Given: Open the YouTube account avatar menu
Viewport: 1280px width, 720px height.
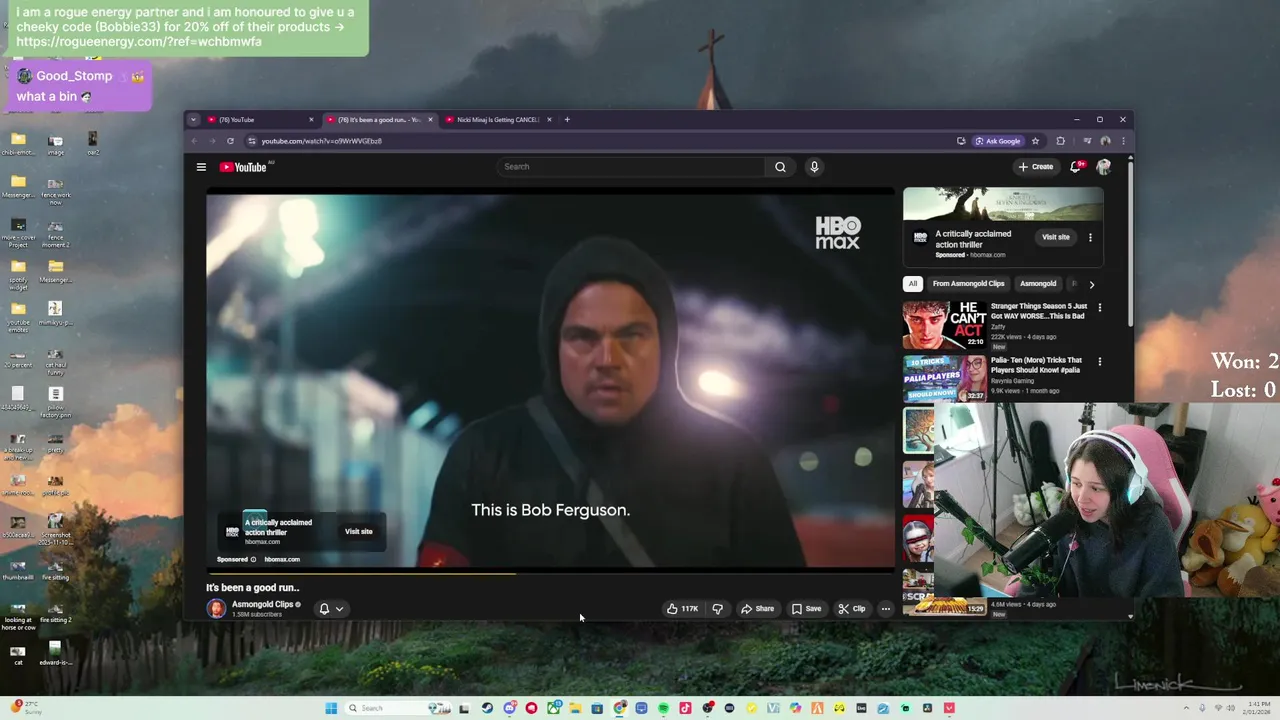Looking at the screenshot, I should tap(1104, 167).
